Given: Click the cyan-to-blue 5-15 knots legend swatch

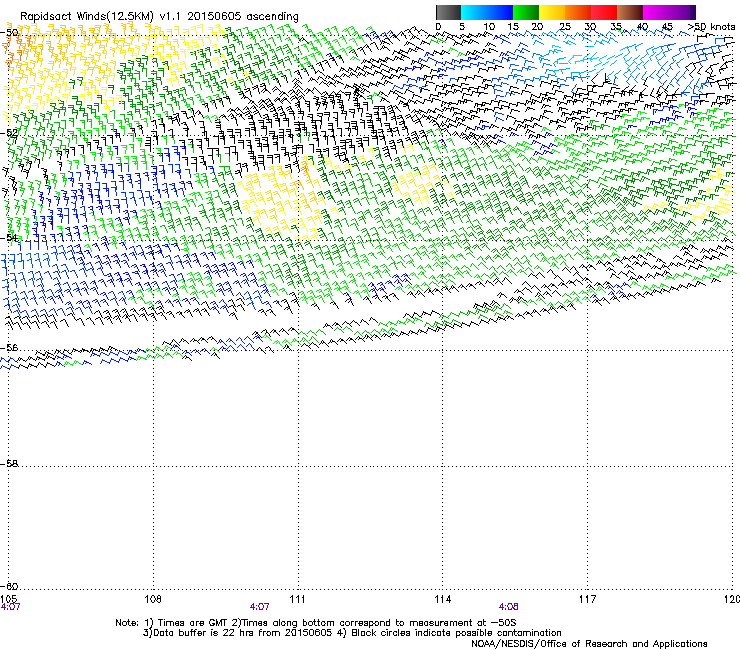Looking at the screenshot, I should (x=487, y=12).
